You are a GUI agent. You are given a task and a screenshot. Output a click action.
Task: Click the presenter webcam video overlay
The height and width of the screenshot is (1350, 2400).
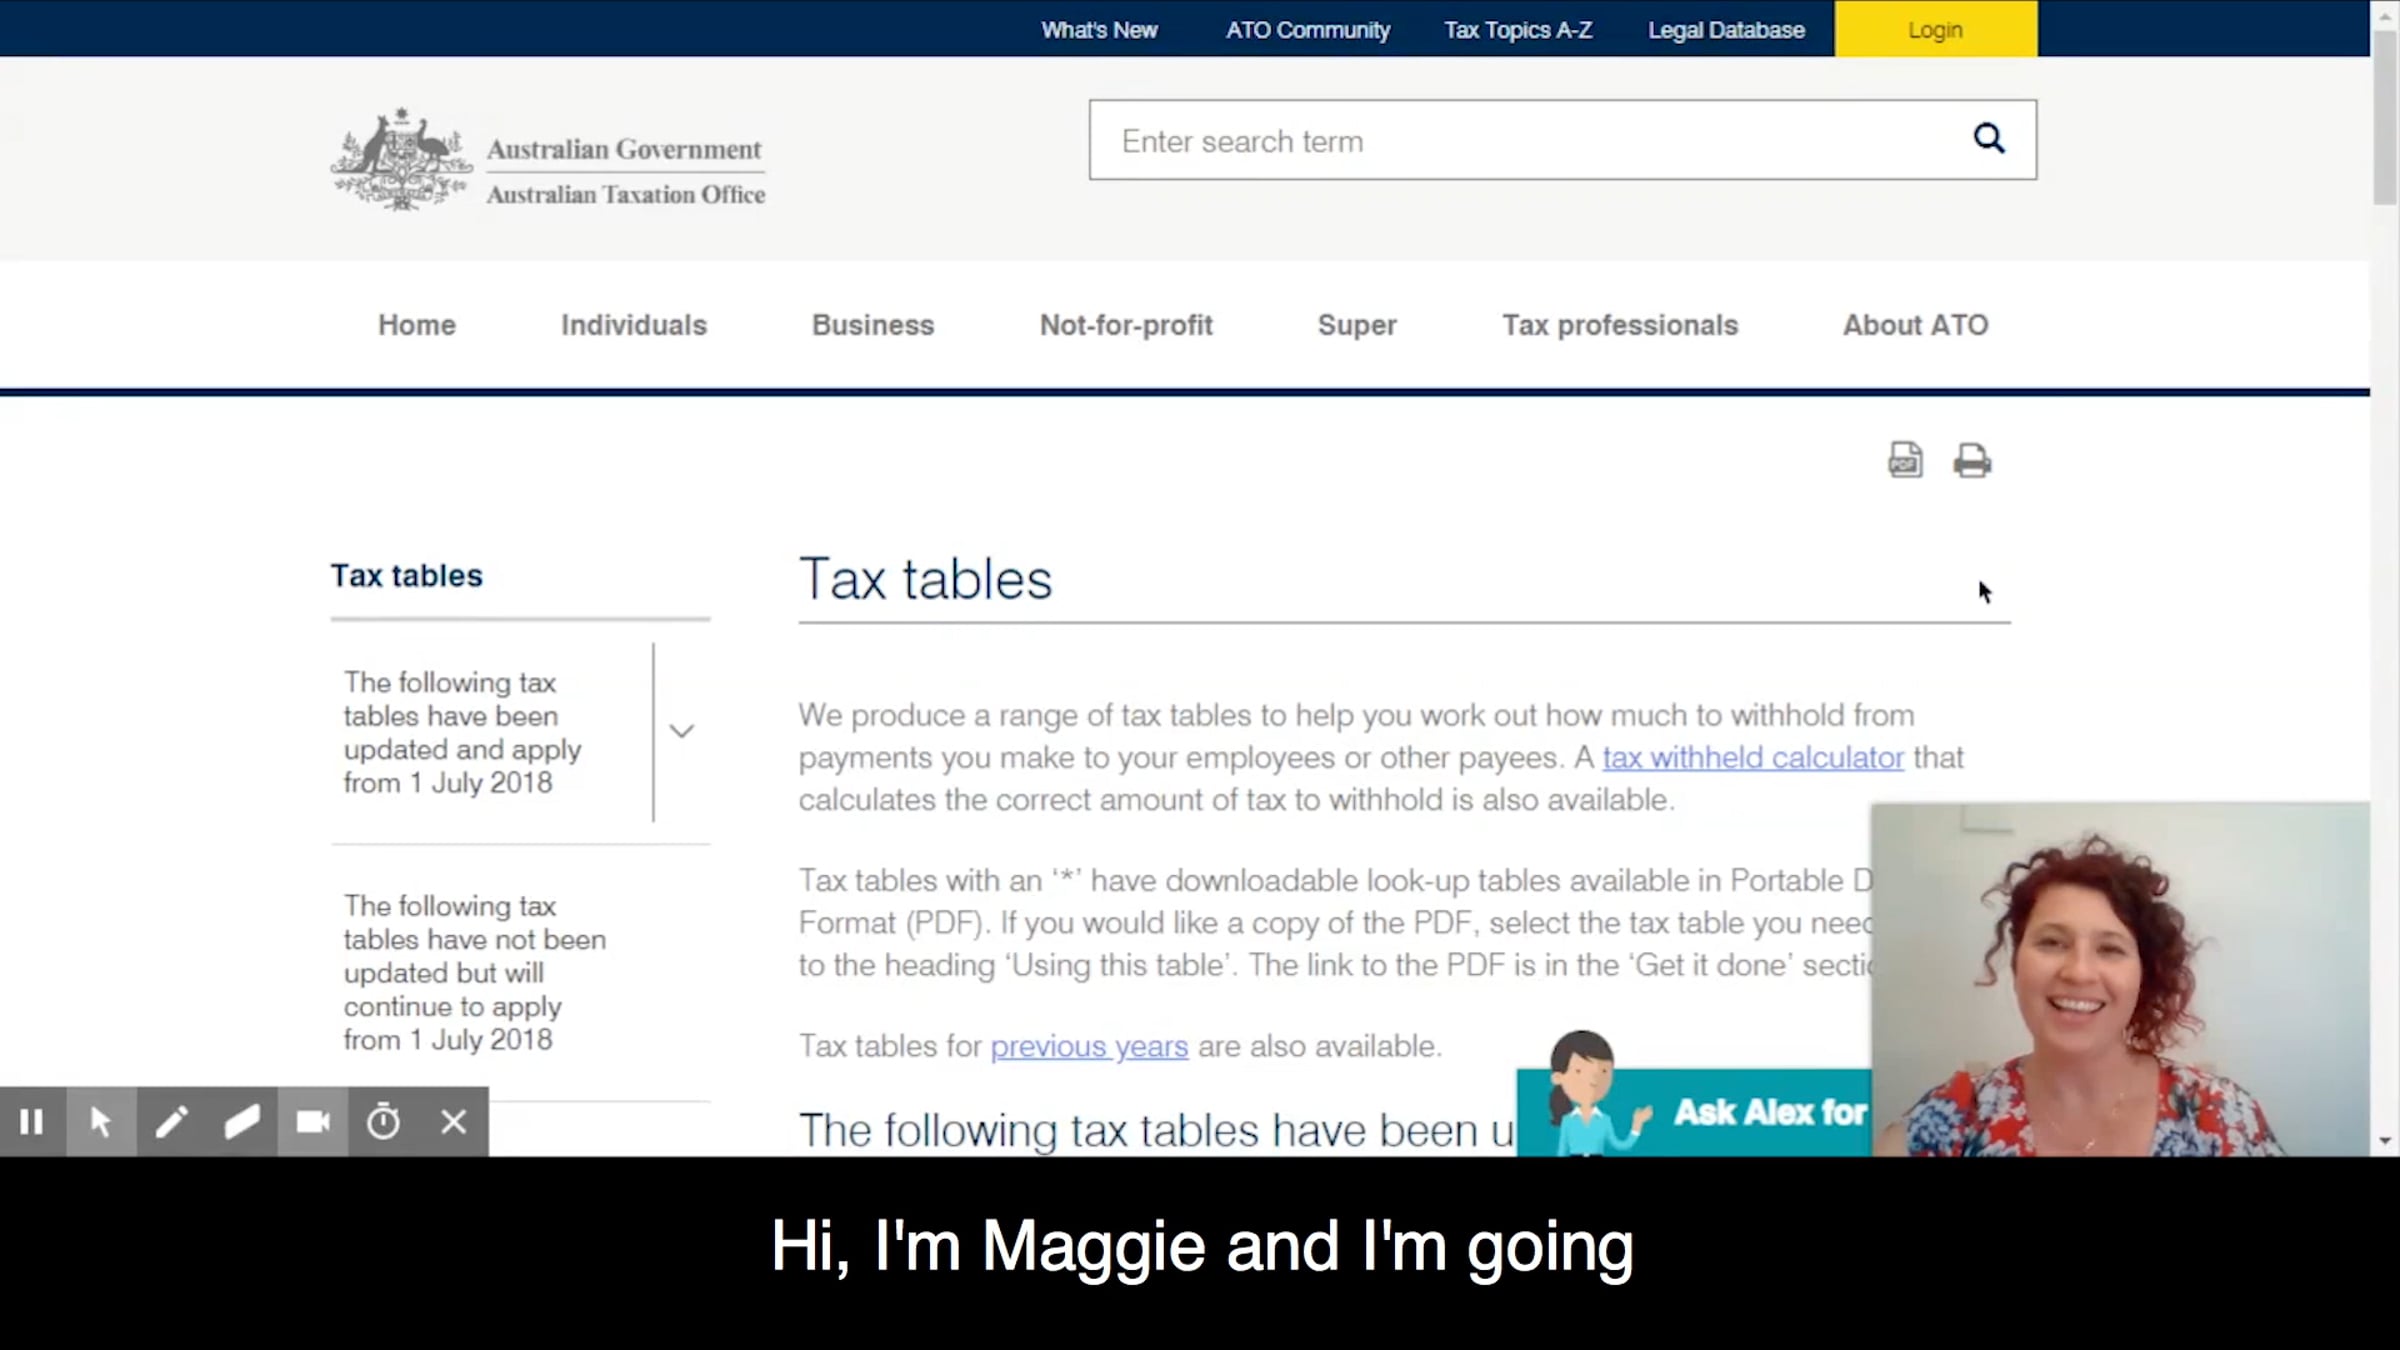click(x=2120, y=979)
